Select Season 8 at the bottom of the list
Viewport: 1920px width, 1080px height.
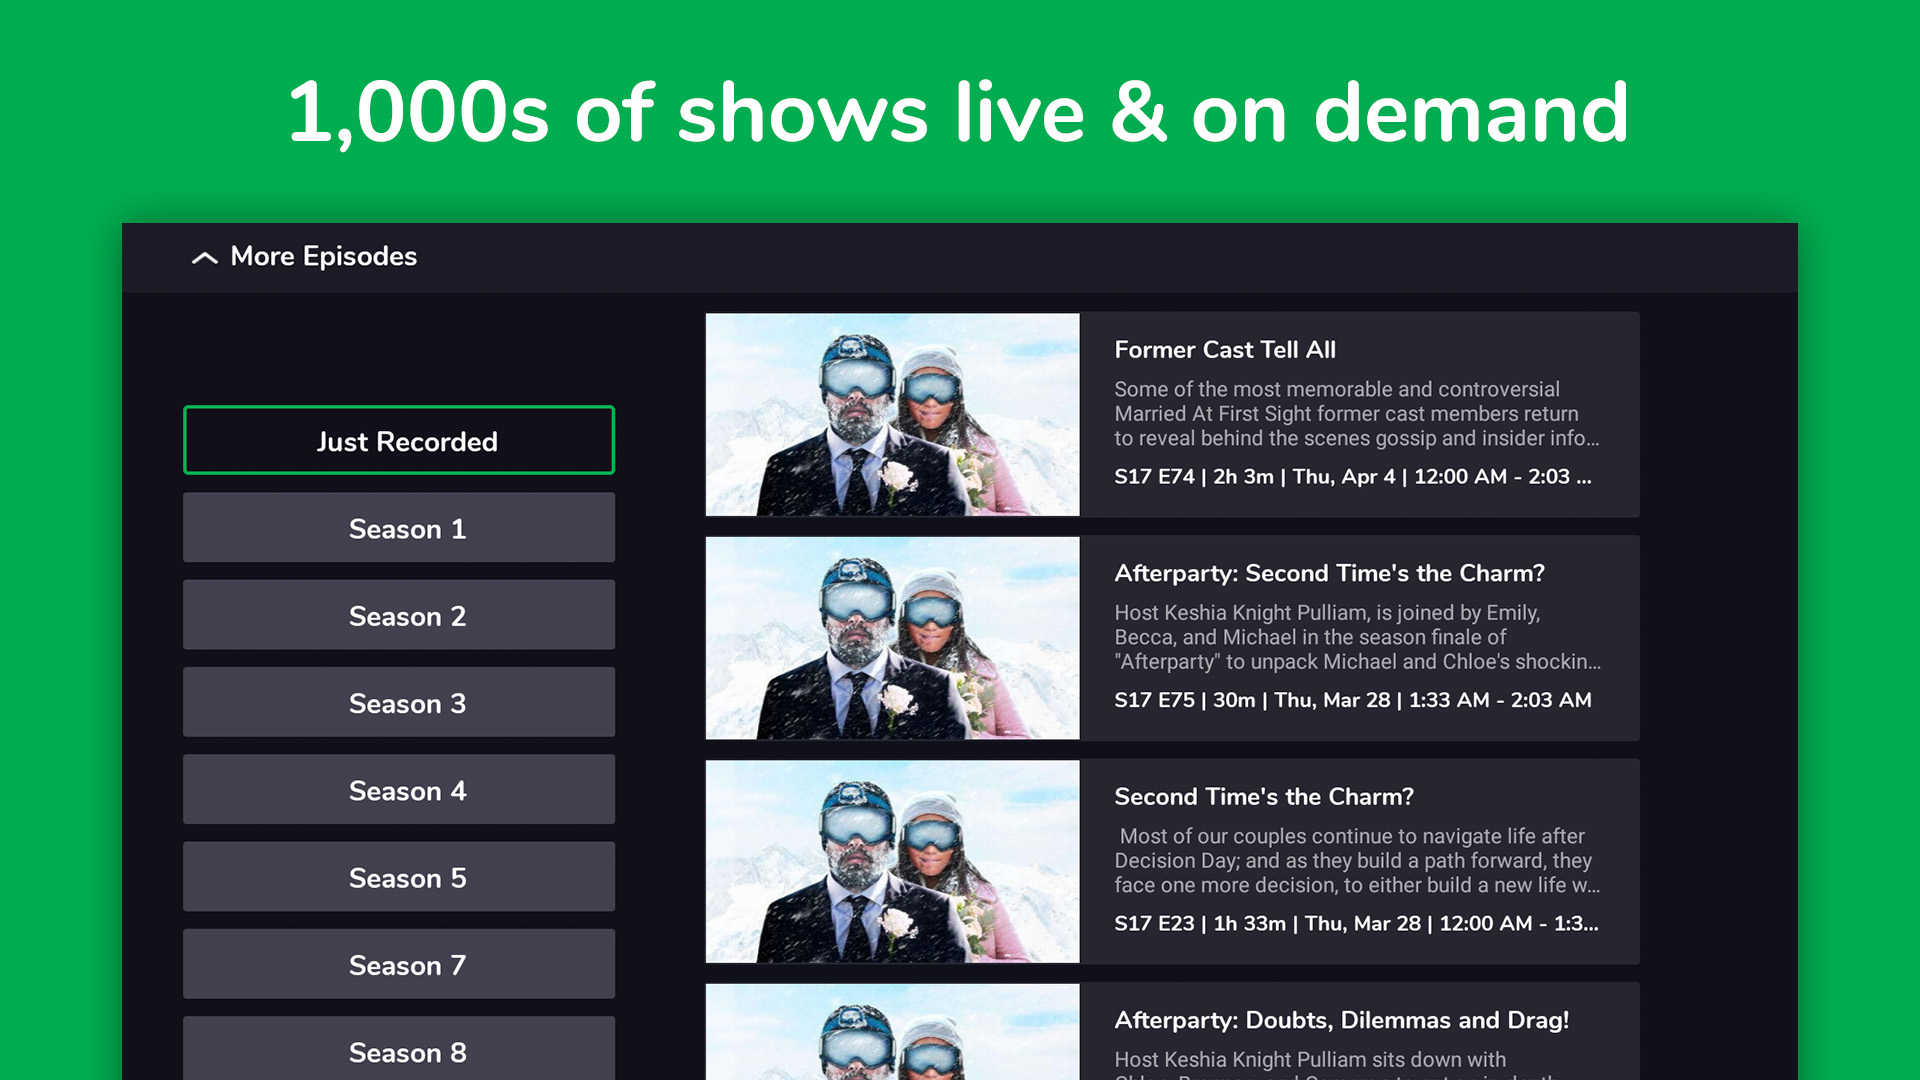tap(398, 1051)
